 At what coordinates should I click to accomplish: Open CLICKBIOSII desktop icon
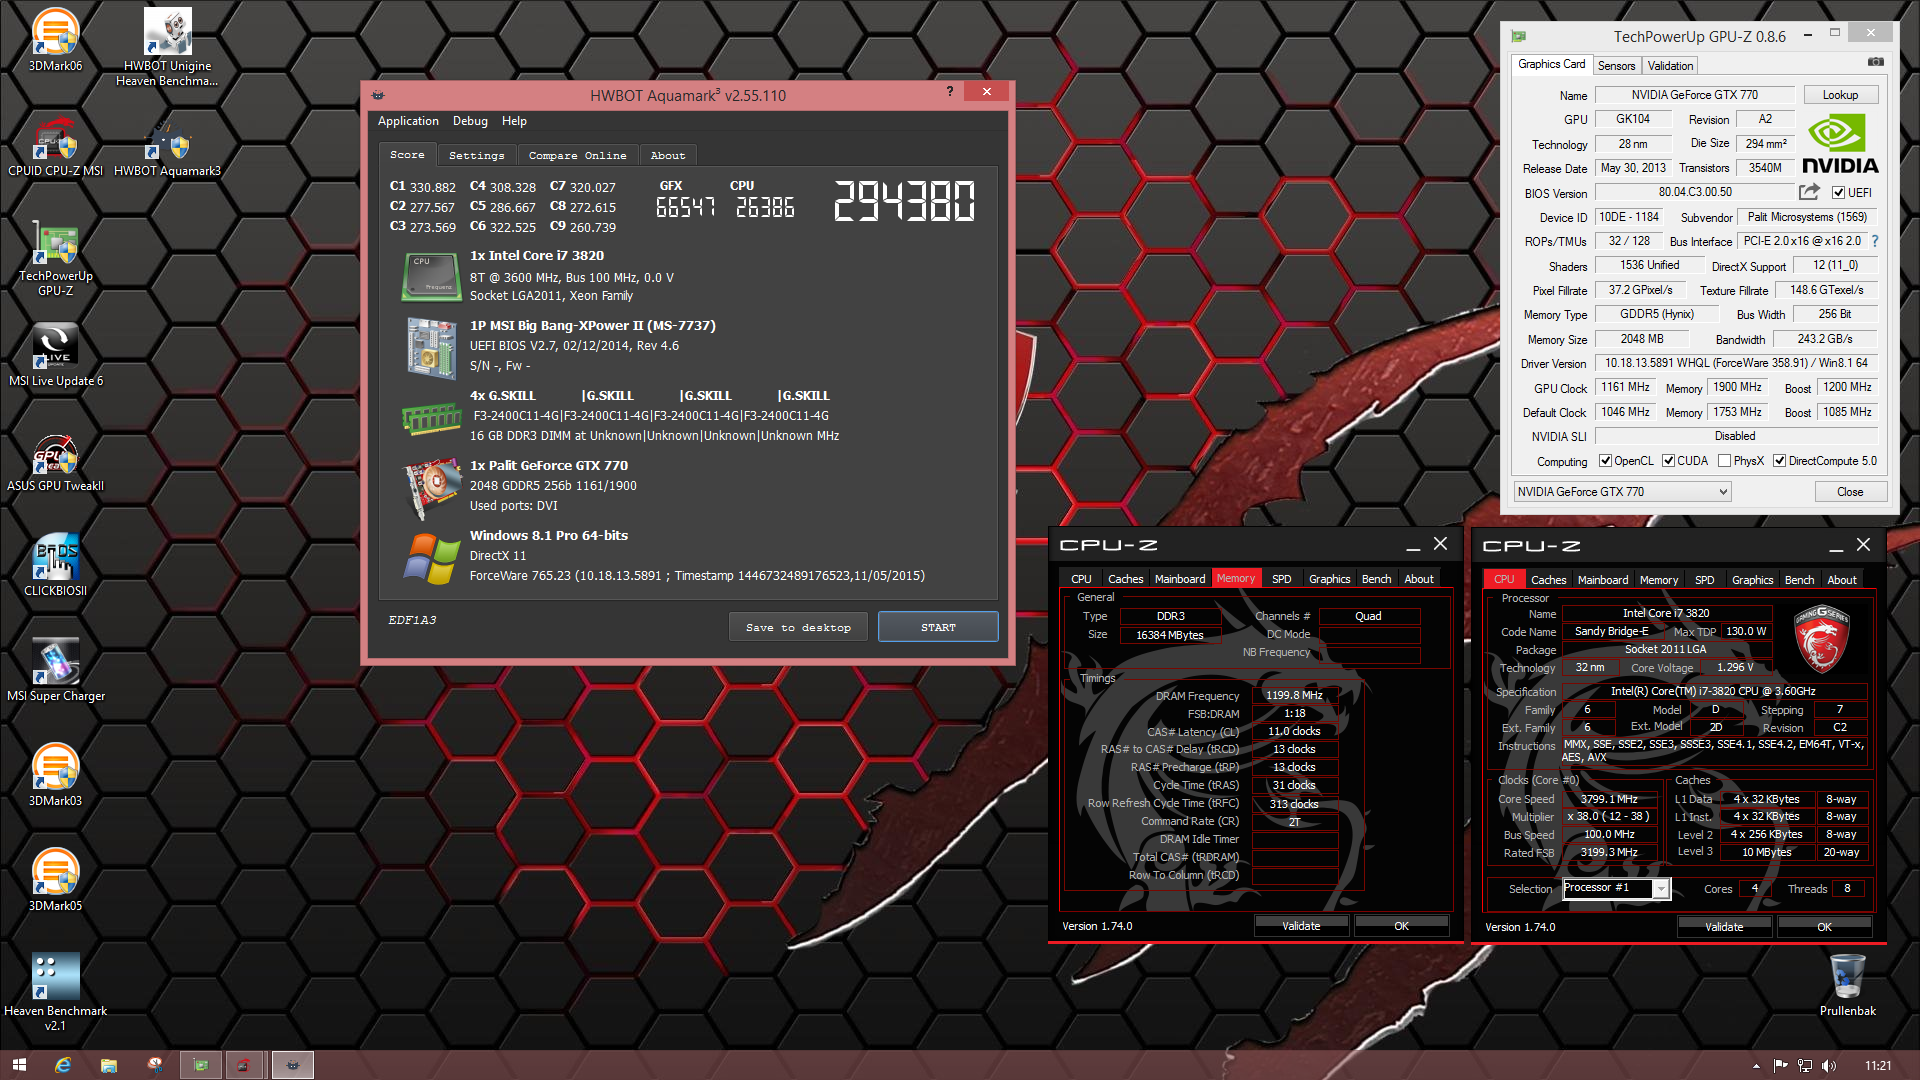click(55, 565)
